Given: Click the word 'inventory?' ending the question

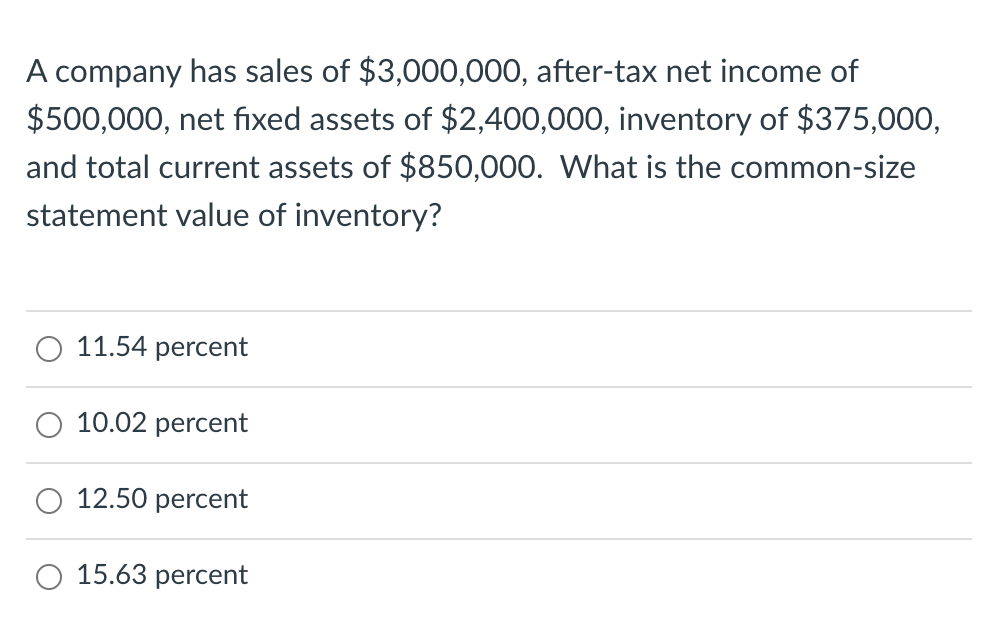Looking at the screenshot, I should [x=368, y=216].
